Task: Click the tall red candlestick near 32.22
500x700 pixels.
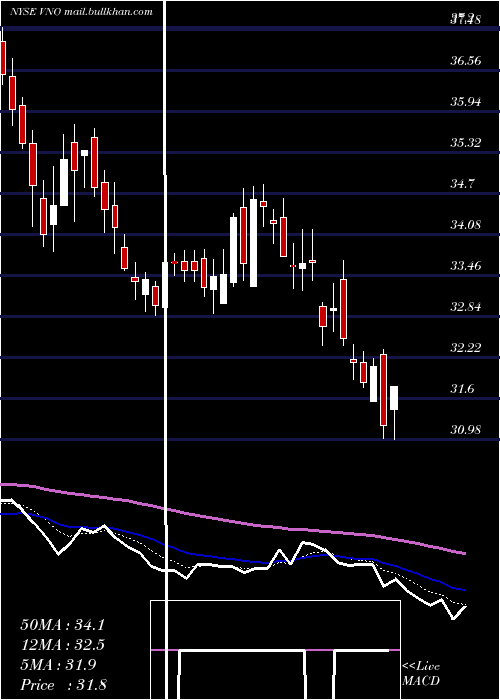Action: (x=383, y=389)
